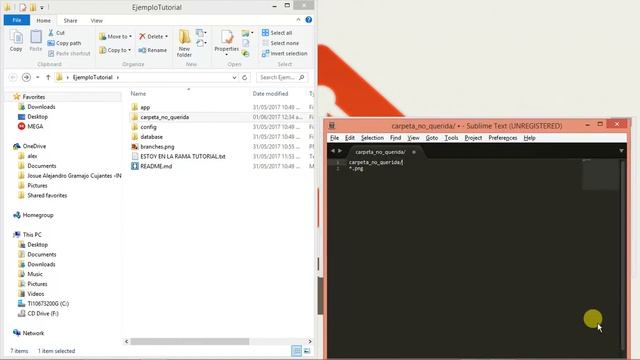The height and width of the screenshot is (360, 640).
Task: Switch to Details view icon in status bar
Action: click(x=296, y=351)
